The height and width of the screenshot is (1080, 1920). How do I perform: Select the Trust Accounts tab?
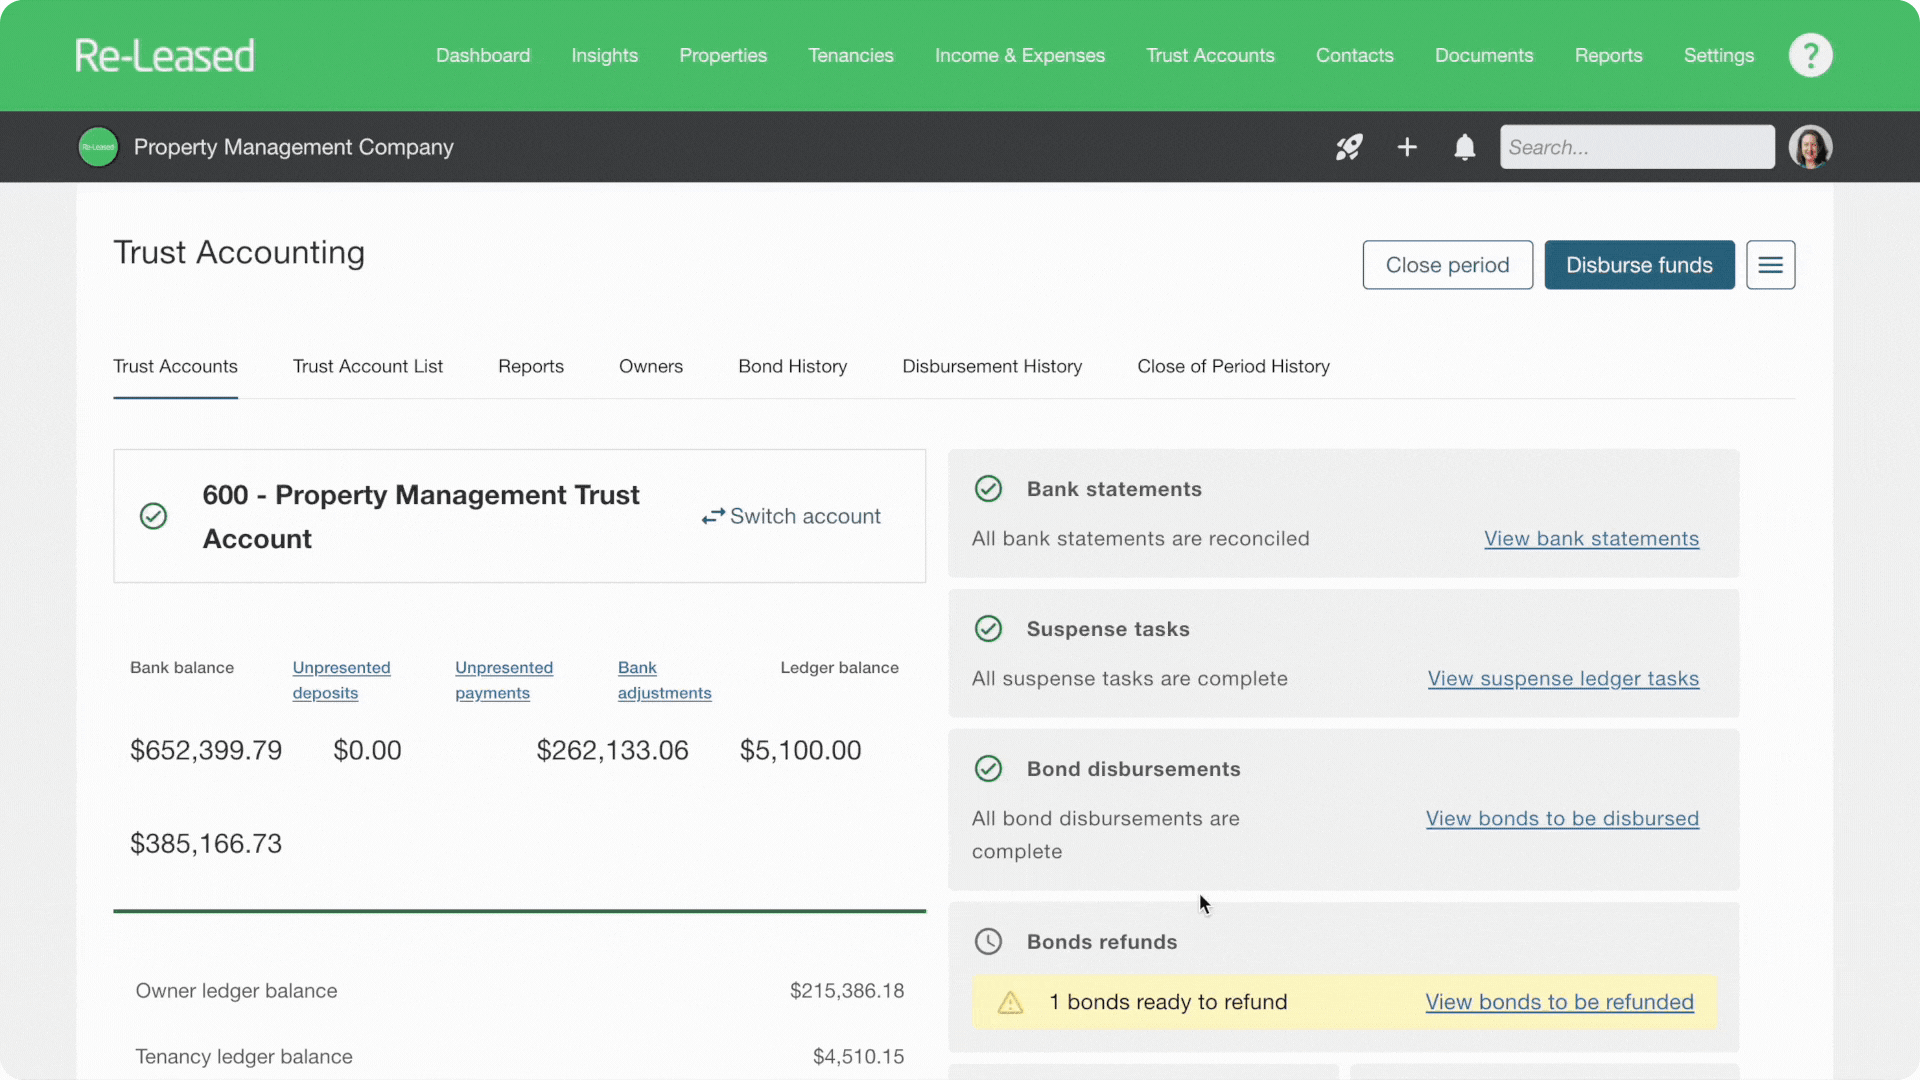(175, 367)
